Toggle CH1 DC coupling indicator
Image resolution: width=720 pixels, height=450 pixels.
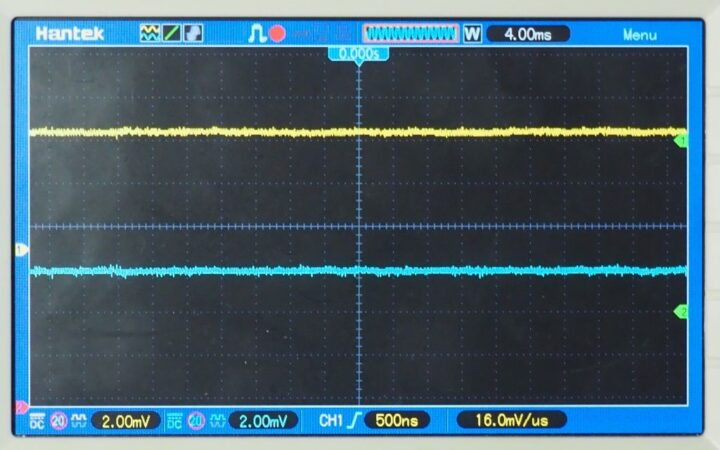click(x=37, y=421)
